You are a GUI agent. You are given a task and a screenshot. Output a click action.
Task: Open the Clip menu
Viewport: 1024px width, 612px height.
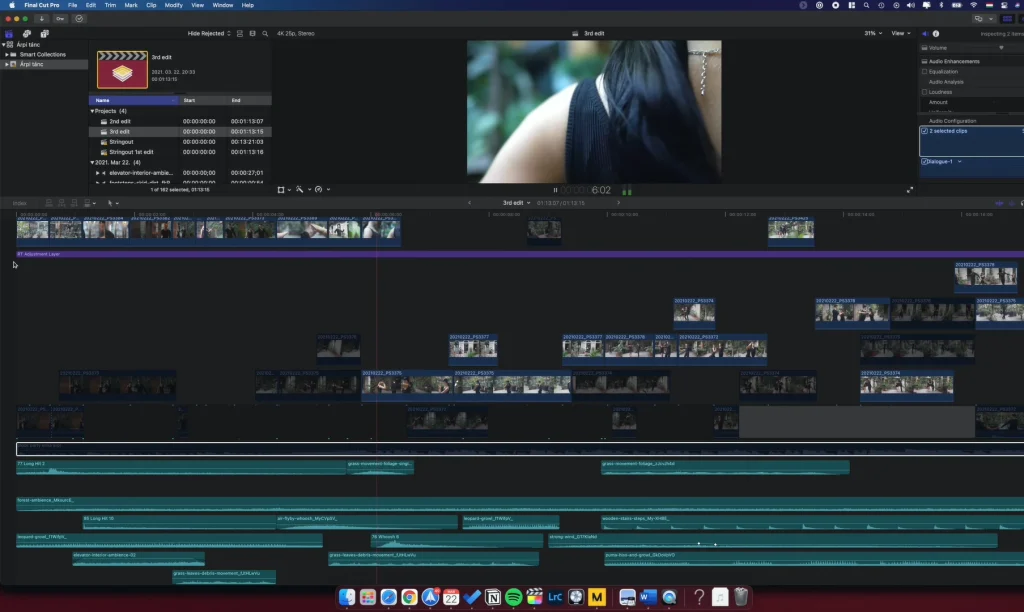point(151,5)
